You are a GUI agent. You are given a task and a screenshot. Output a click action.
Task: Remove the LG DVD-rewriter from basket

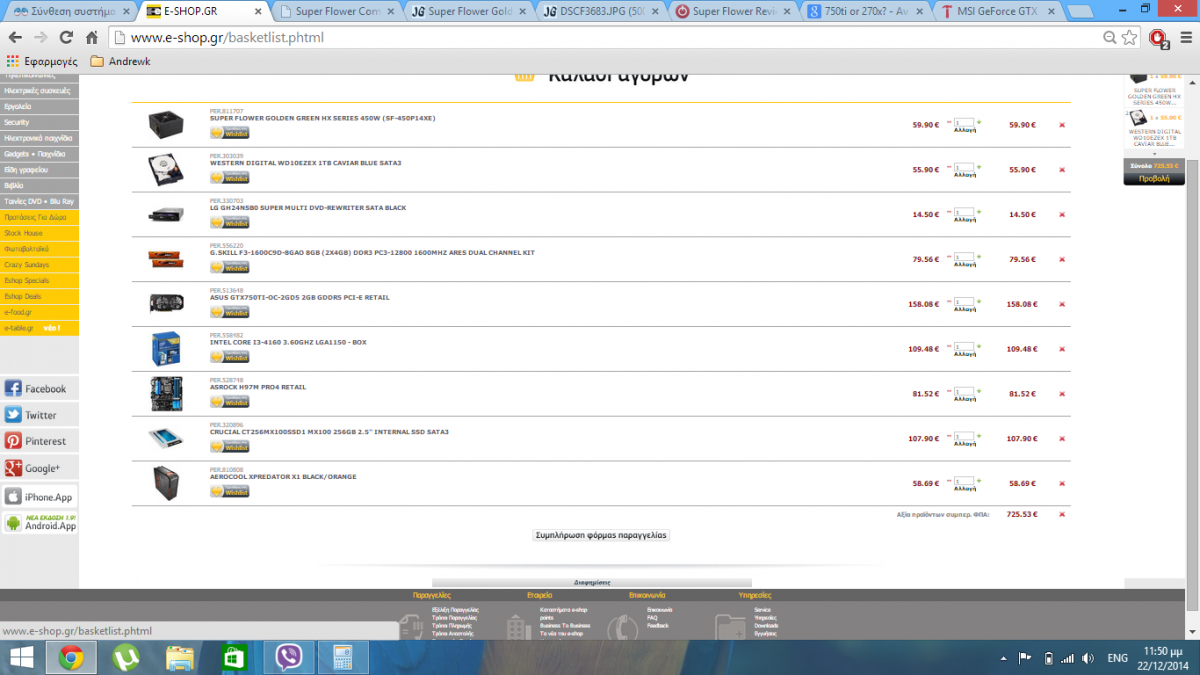pyautogui.click(x=1062, y=215)
